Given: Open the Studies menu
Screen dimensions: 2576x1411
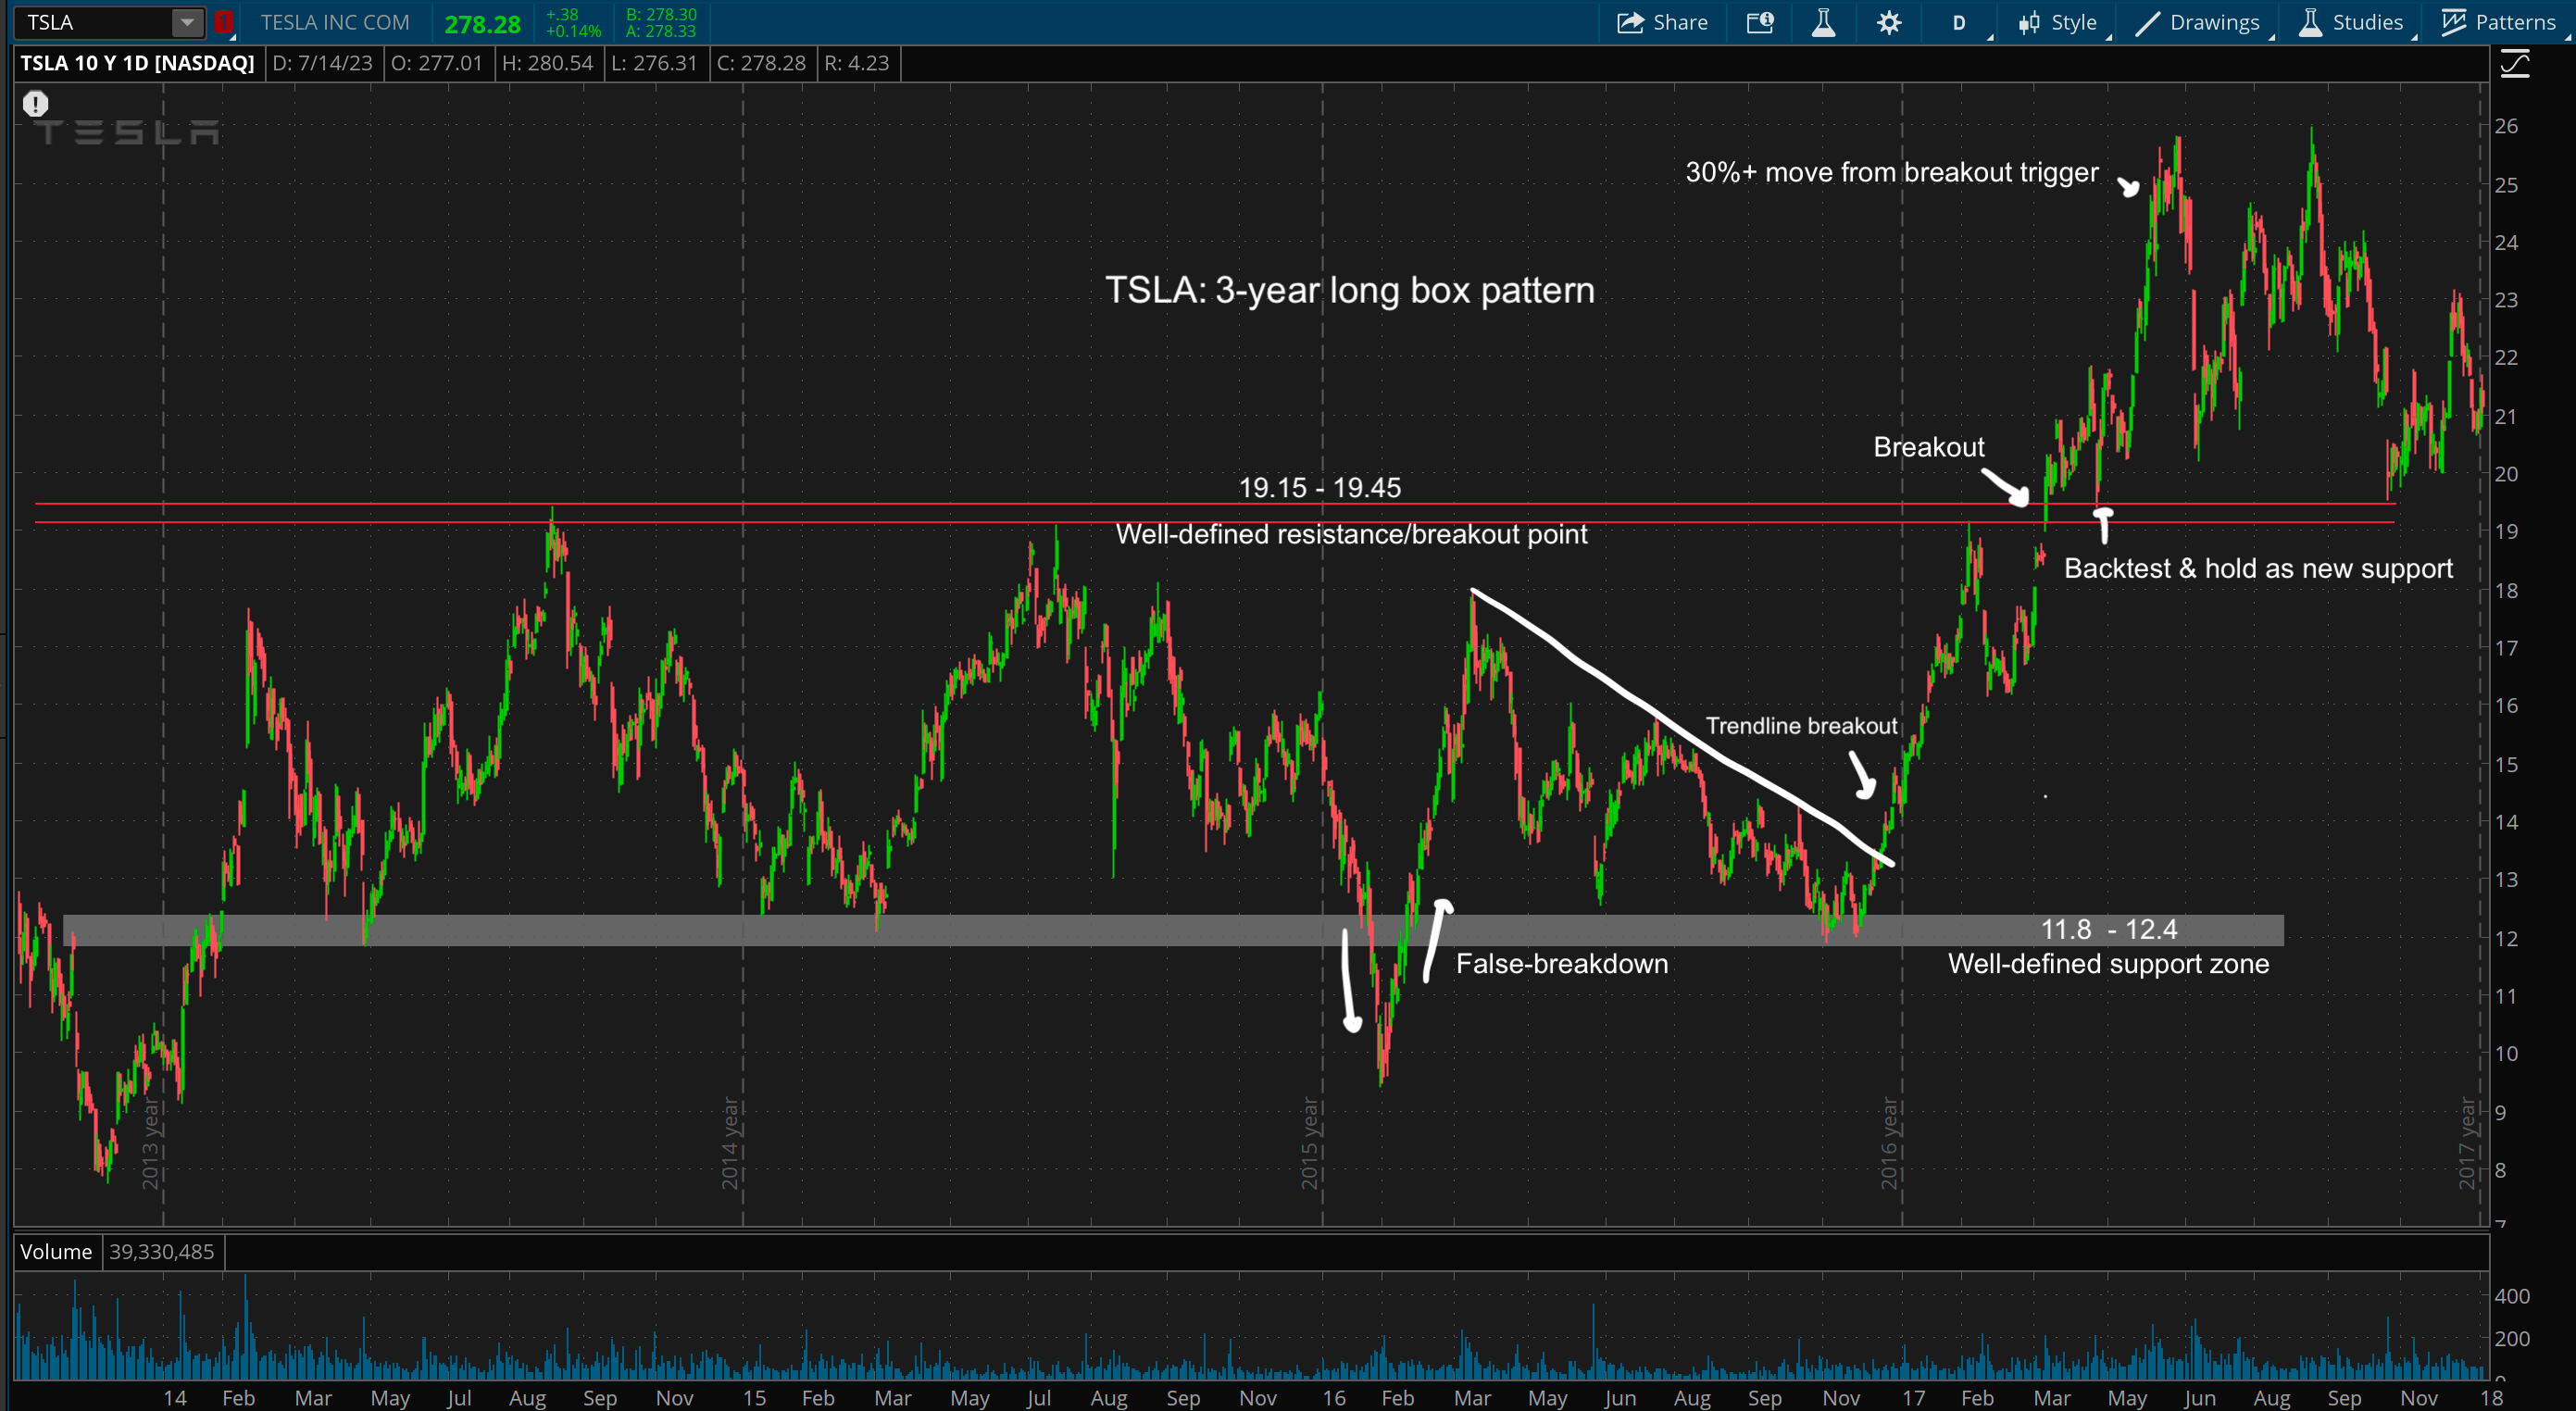Looking at the screenshot, I should [x=2353, y=22].
